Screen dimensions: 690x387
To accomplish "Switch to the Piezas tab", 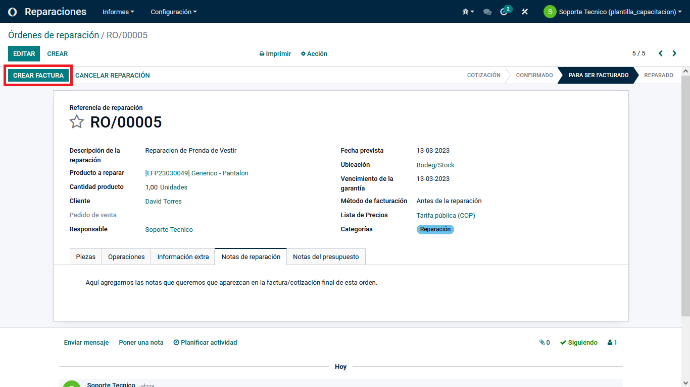I will 85,257.
